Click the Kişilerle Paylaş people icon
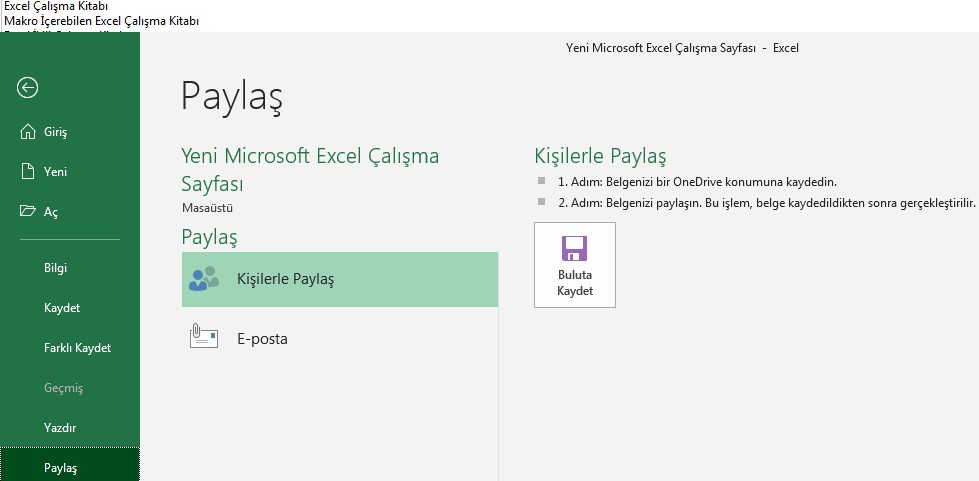 pyautogui.click(x=204, y=279)
